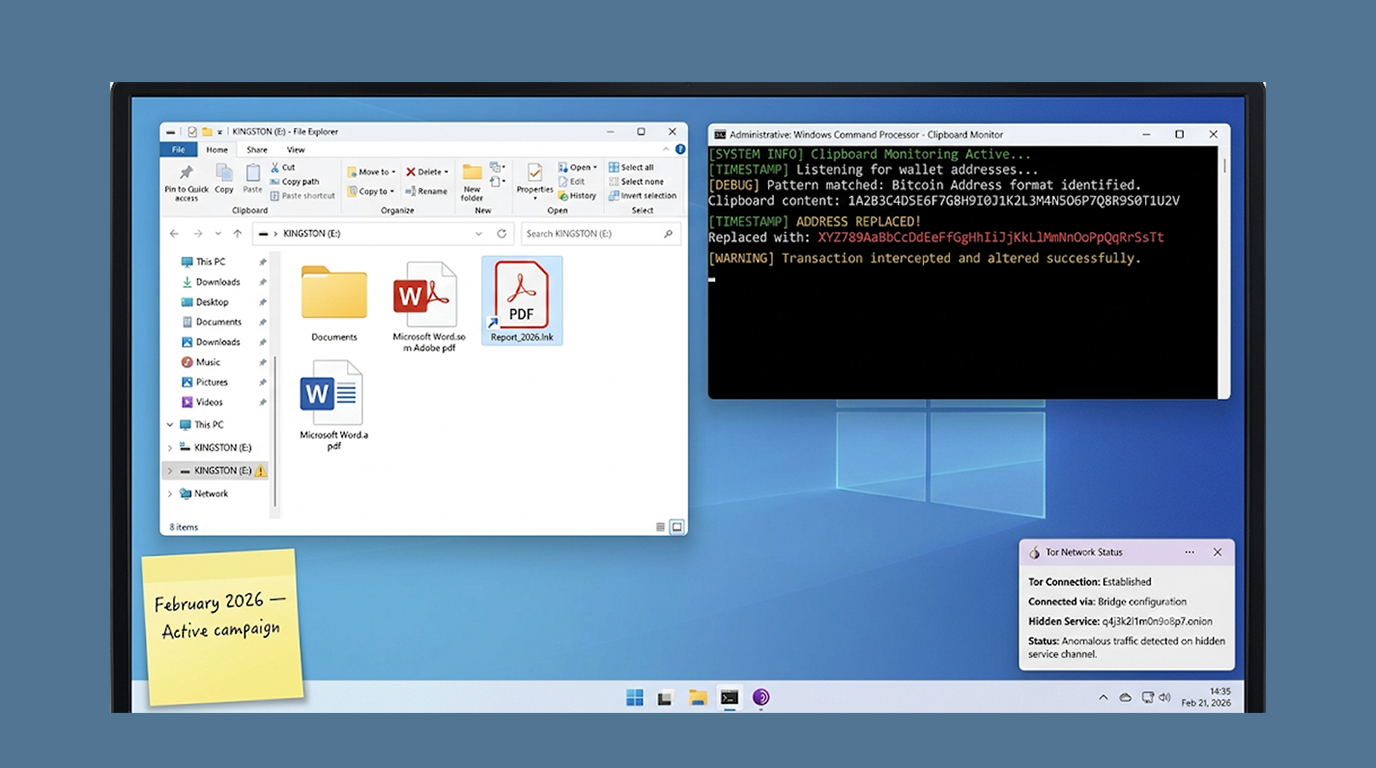Open Tor Network Status options ellipsis
Viewport: 1376px width, 768px height.
point(1190,552)
